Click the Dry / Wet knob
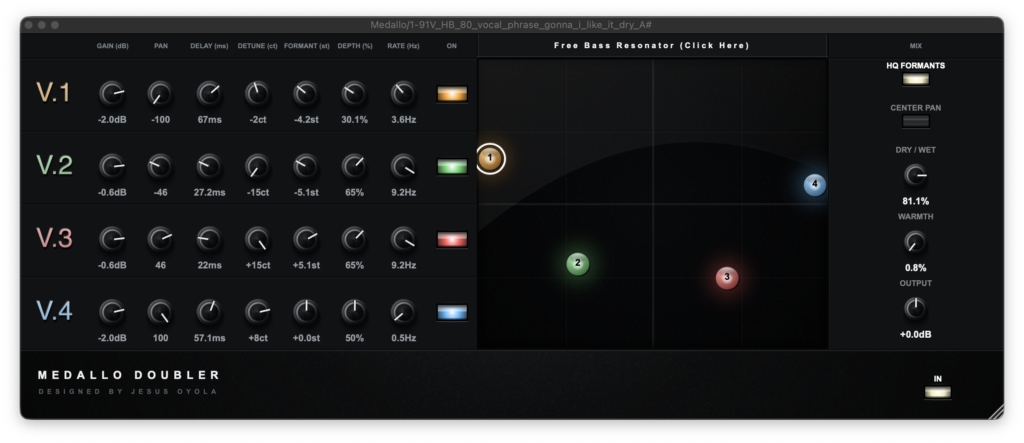Image resolution: width=1024 pixels, height=443 pixels. 916,175
